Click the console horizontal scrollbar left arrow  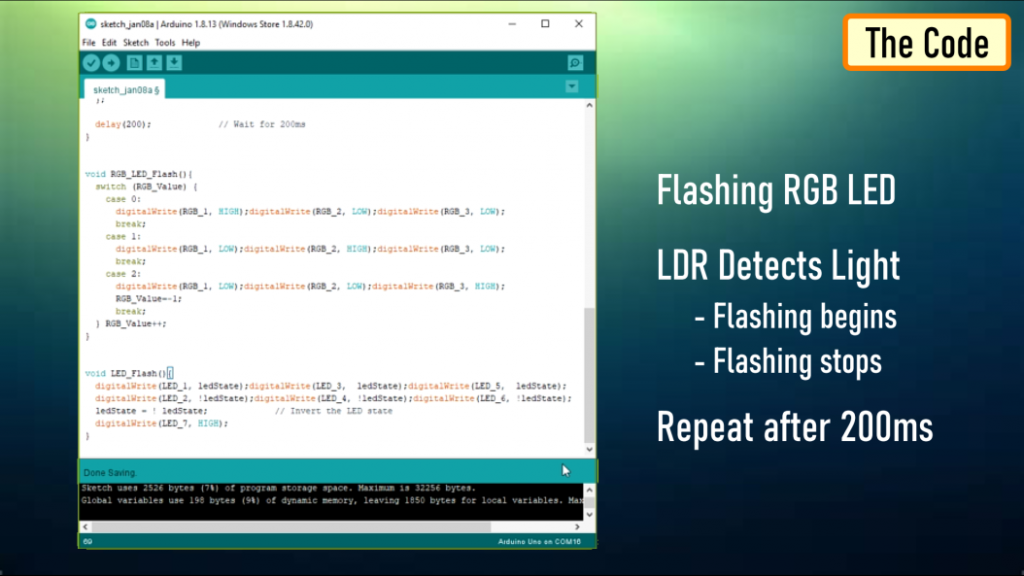[84, 525]
